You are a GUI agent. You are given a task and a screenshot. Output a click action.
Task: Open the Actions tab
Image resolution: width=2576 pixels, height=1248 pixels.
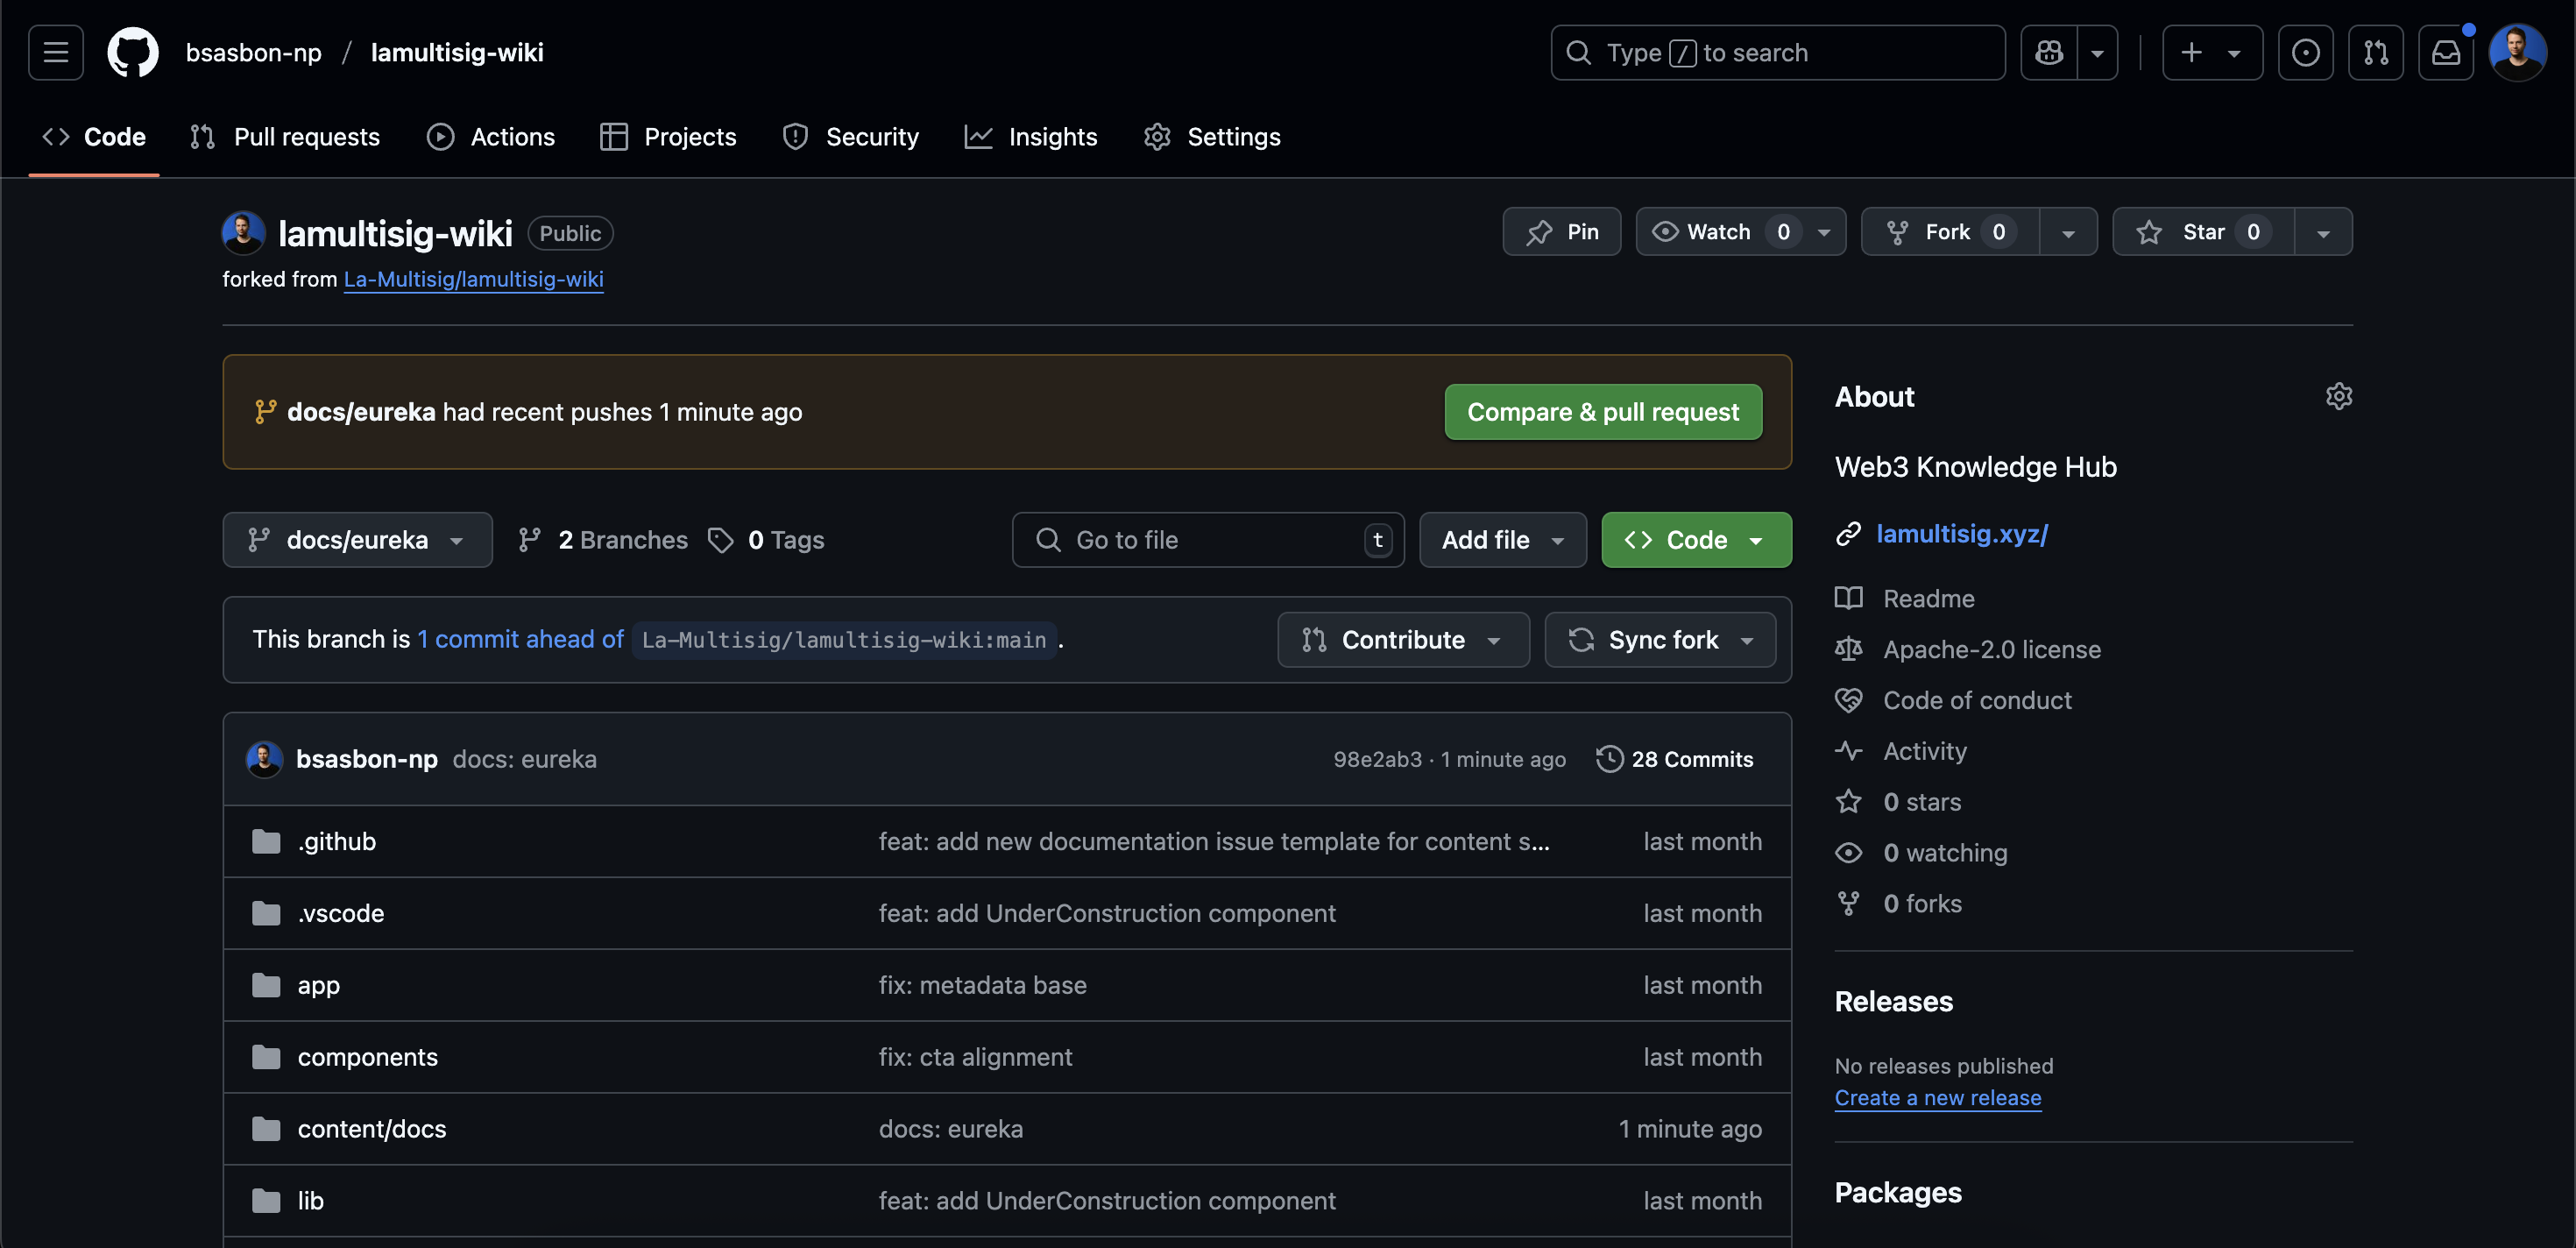coord(491,137)
